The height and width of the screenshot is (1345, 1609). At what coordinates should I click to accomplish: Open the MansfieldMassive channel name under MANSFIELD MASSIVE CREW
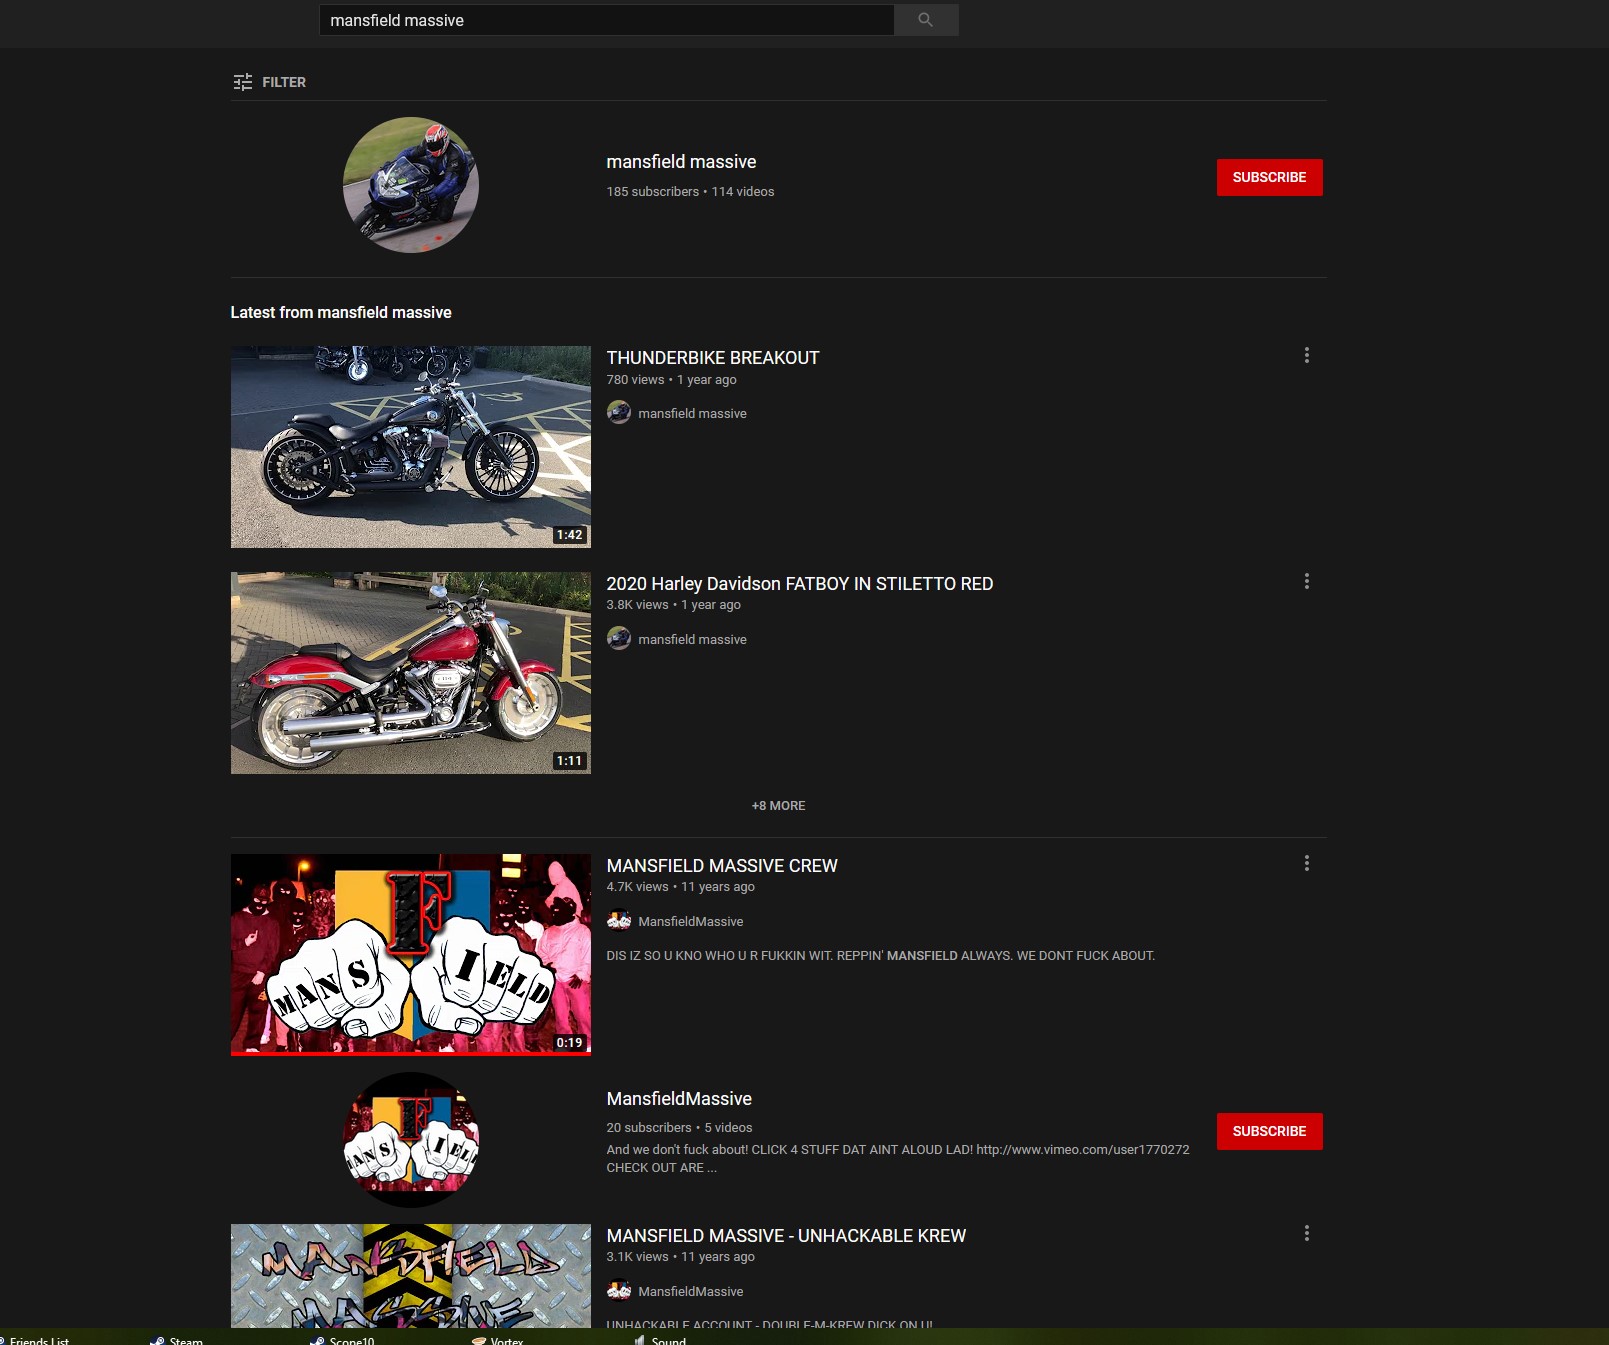point(691,921)
